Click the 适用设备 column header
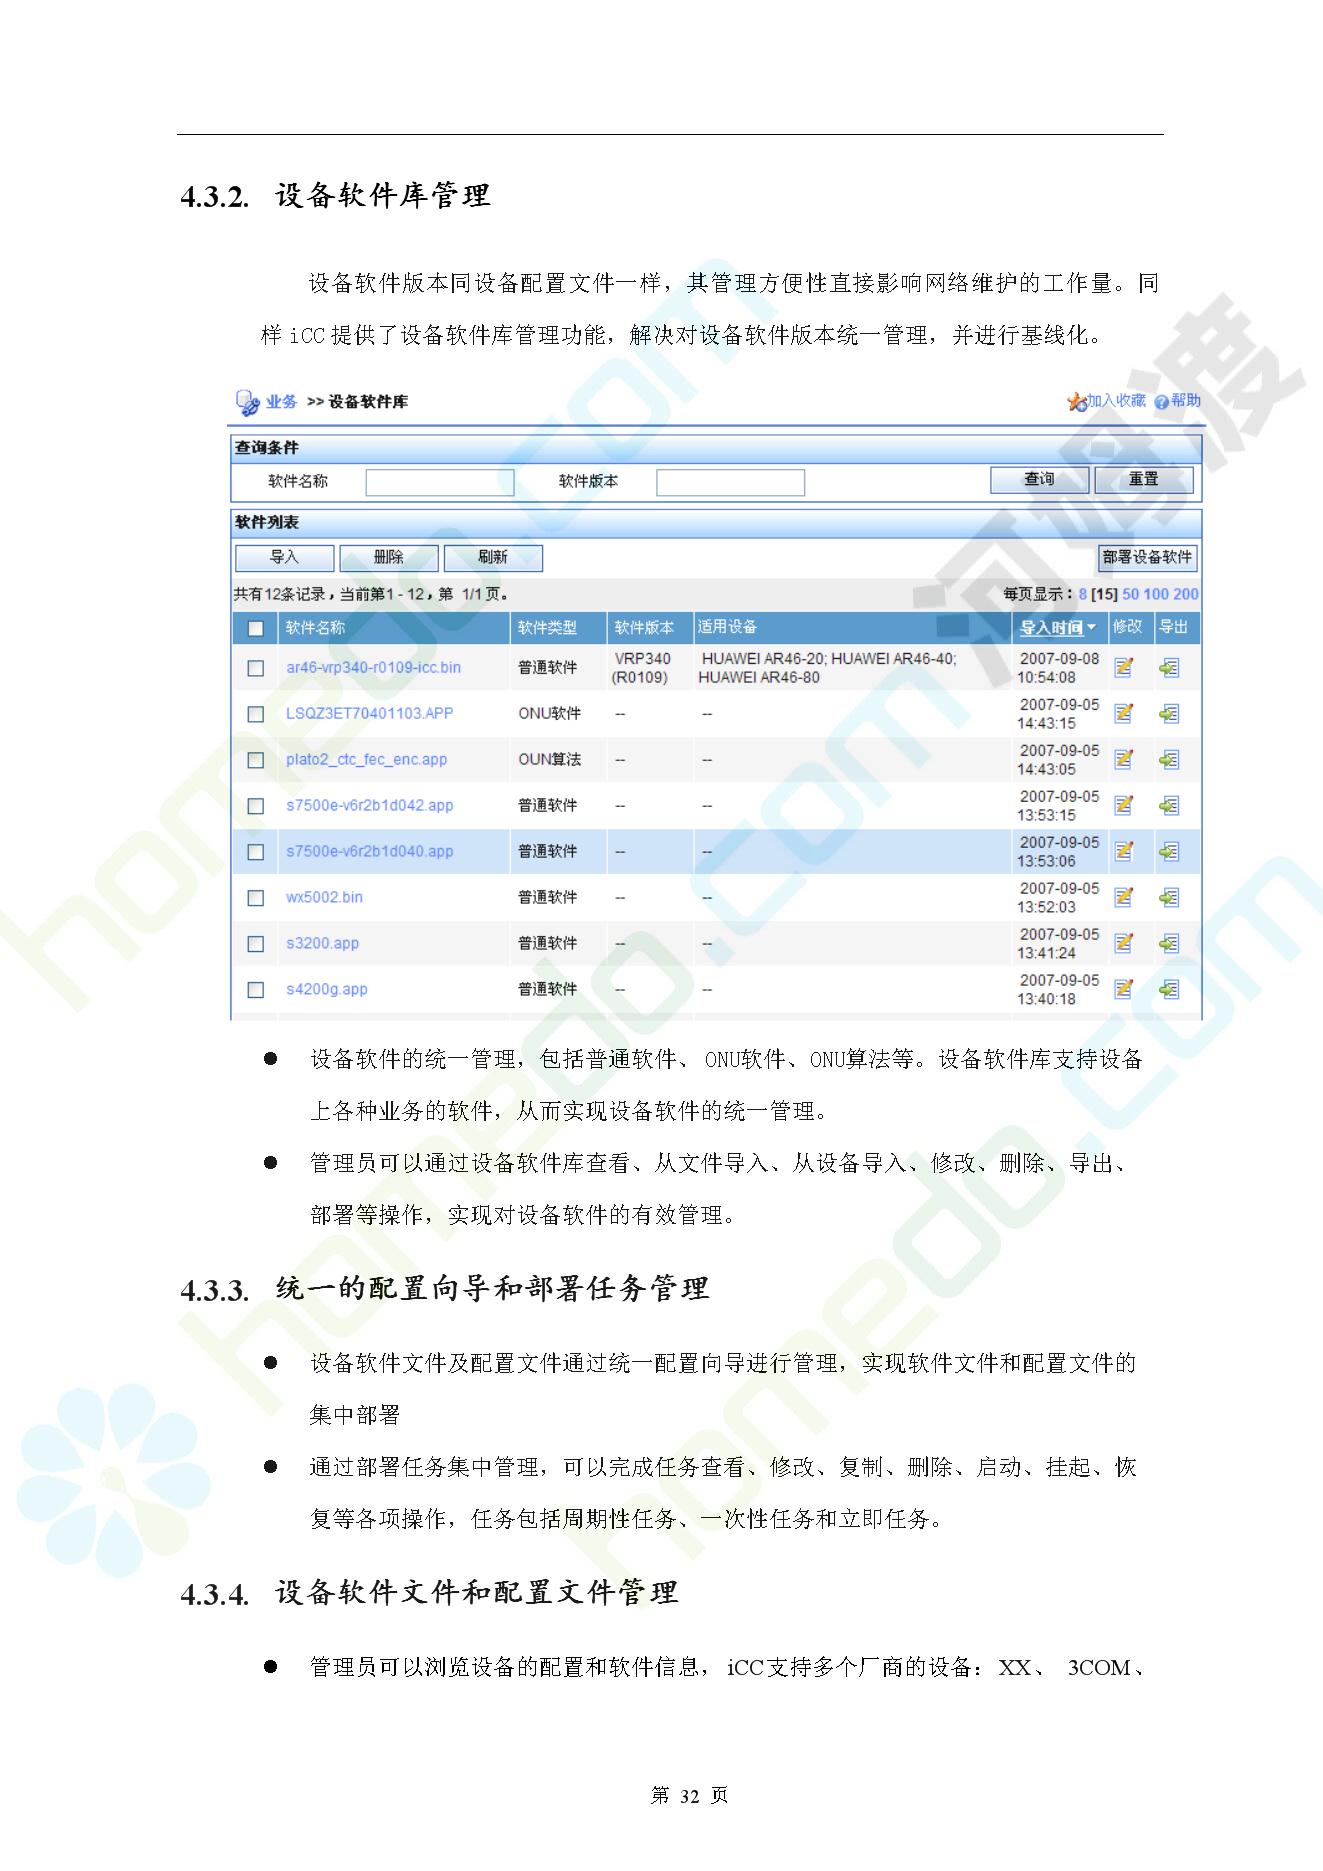This screenshot has height=1871, width=1323. [x=727, y=627]
